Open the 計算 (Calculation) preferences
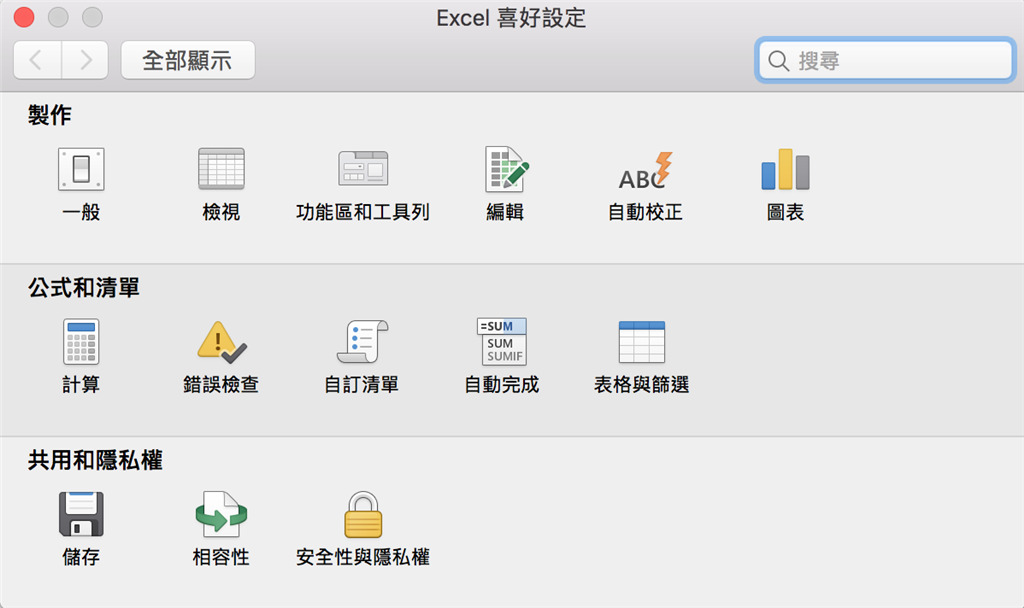This screenshot has width=1024, height=608. [x=81, y=357]
